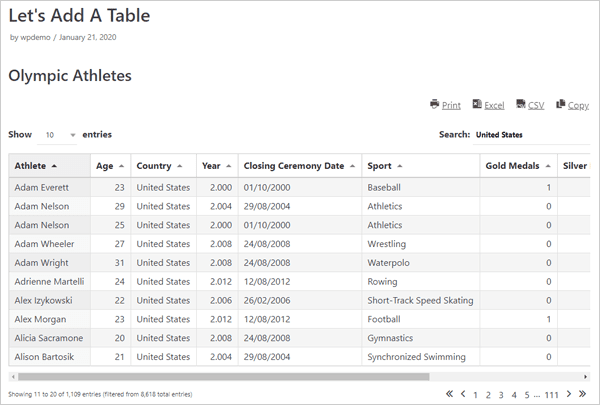Click the horizontal table scrollbar
The width and height of the screenshot is (600, 405).
223,377
